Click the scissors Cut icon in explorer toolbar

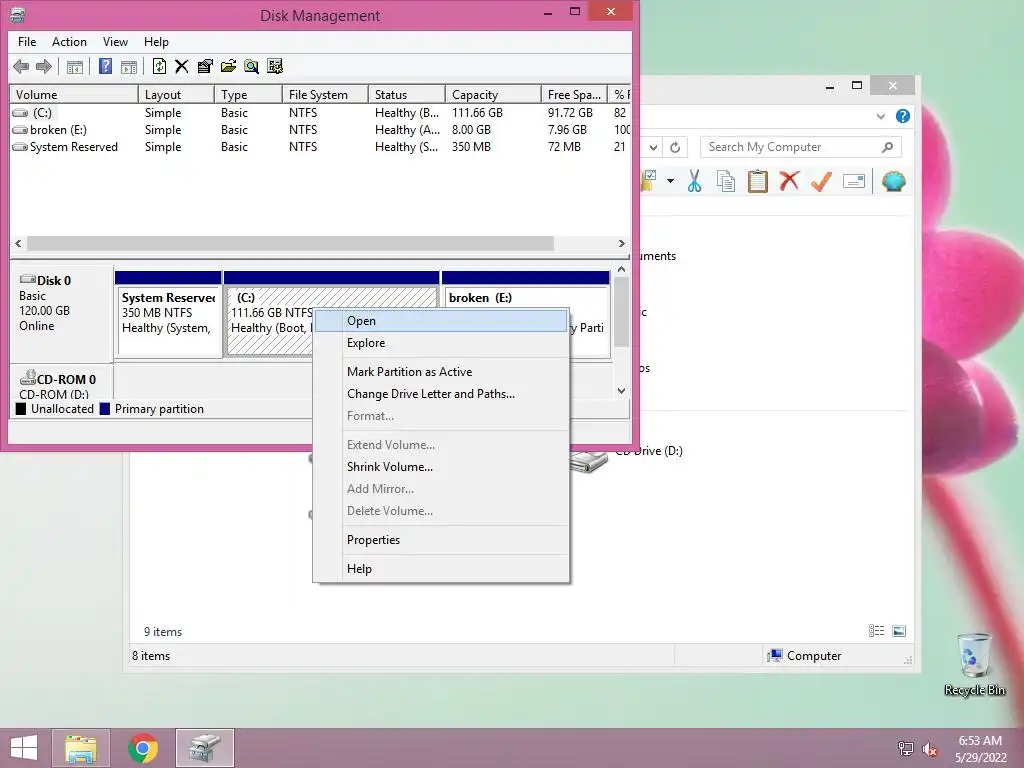coord(694,181)
